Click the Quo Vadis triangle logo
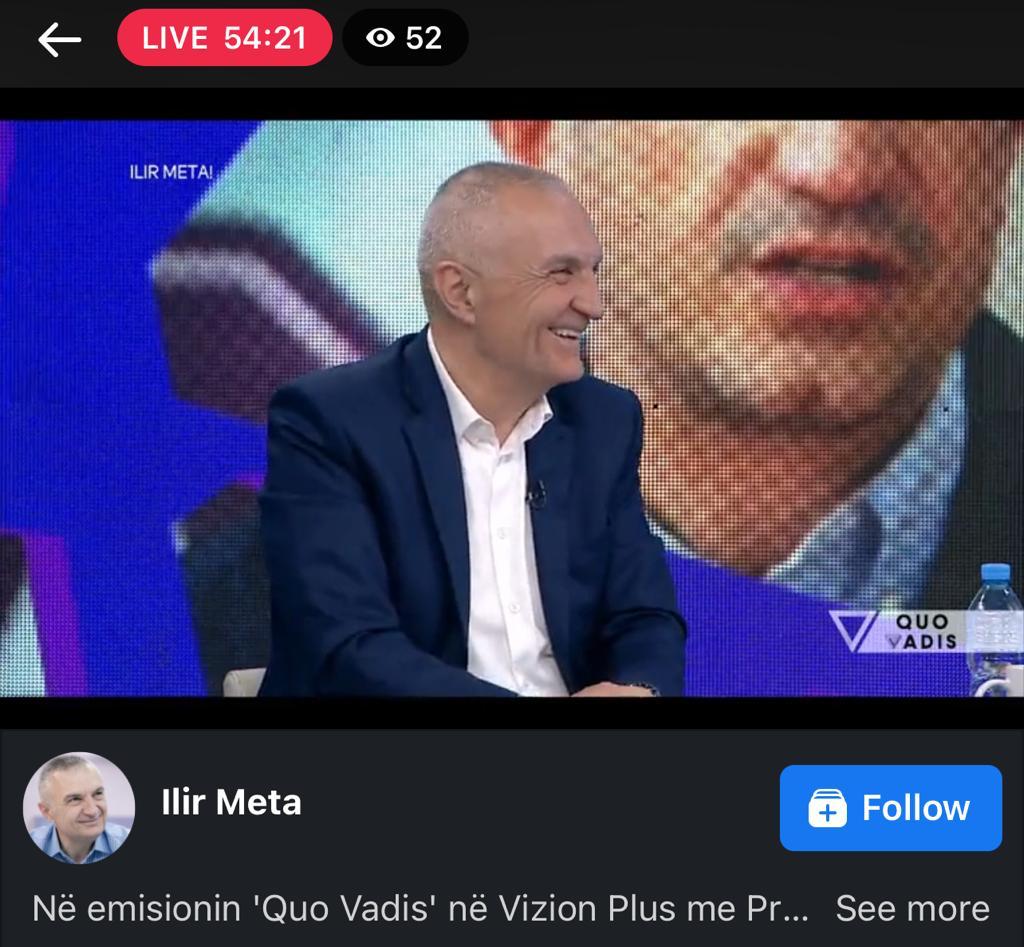Image resolution: width=1024 pixels, height=947 pixels. (852, 630)
